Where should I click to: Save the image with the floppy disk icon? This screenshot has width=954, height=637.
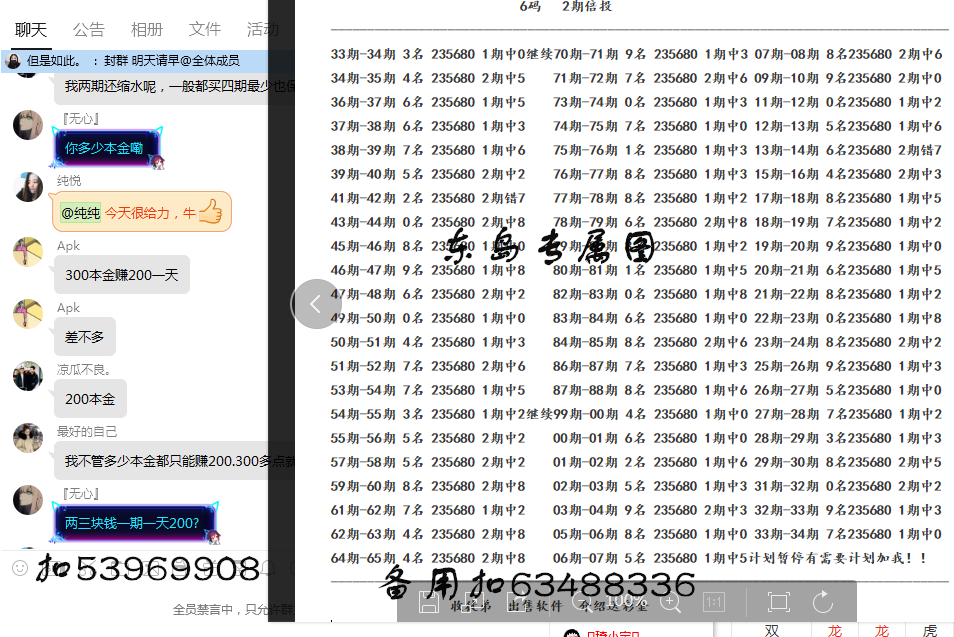point(429,602)
